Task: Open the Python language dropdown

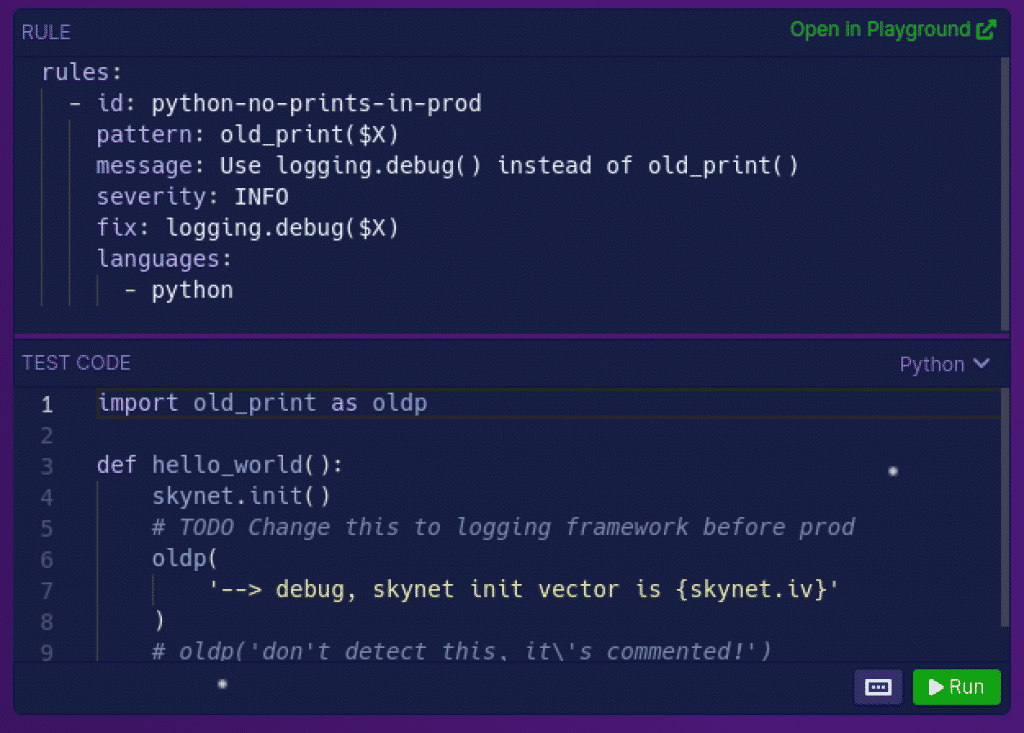Action: tap(944, 364)
